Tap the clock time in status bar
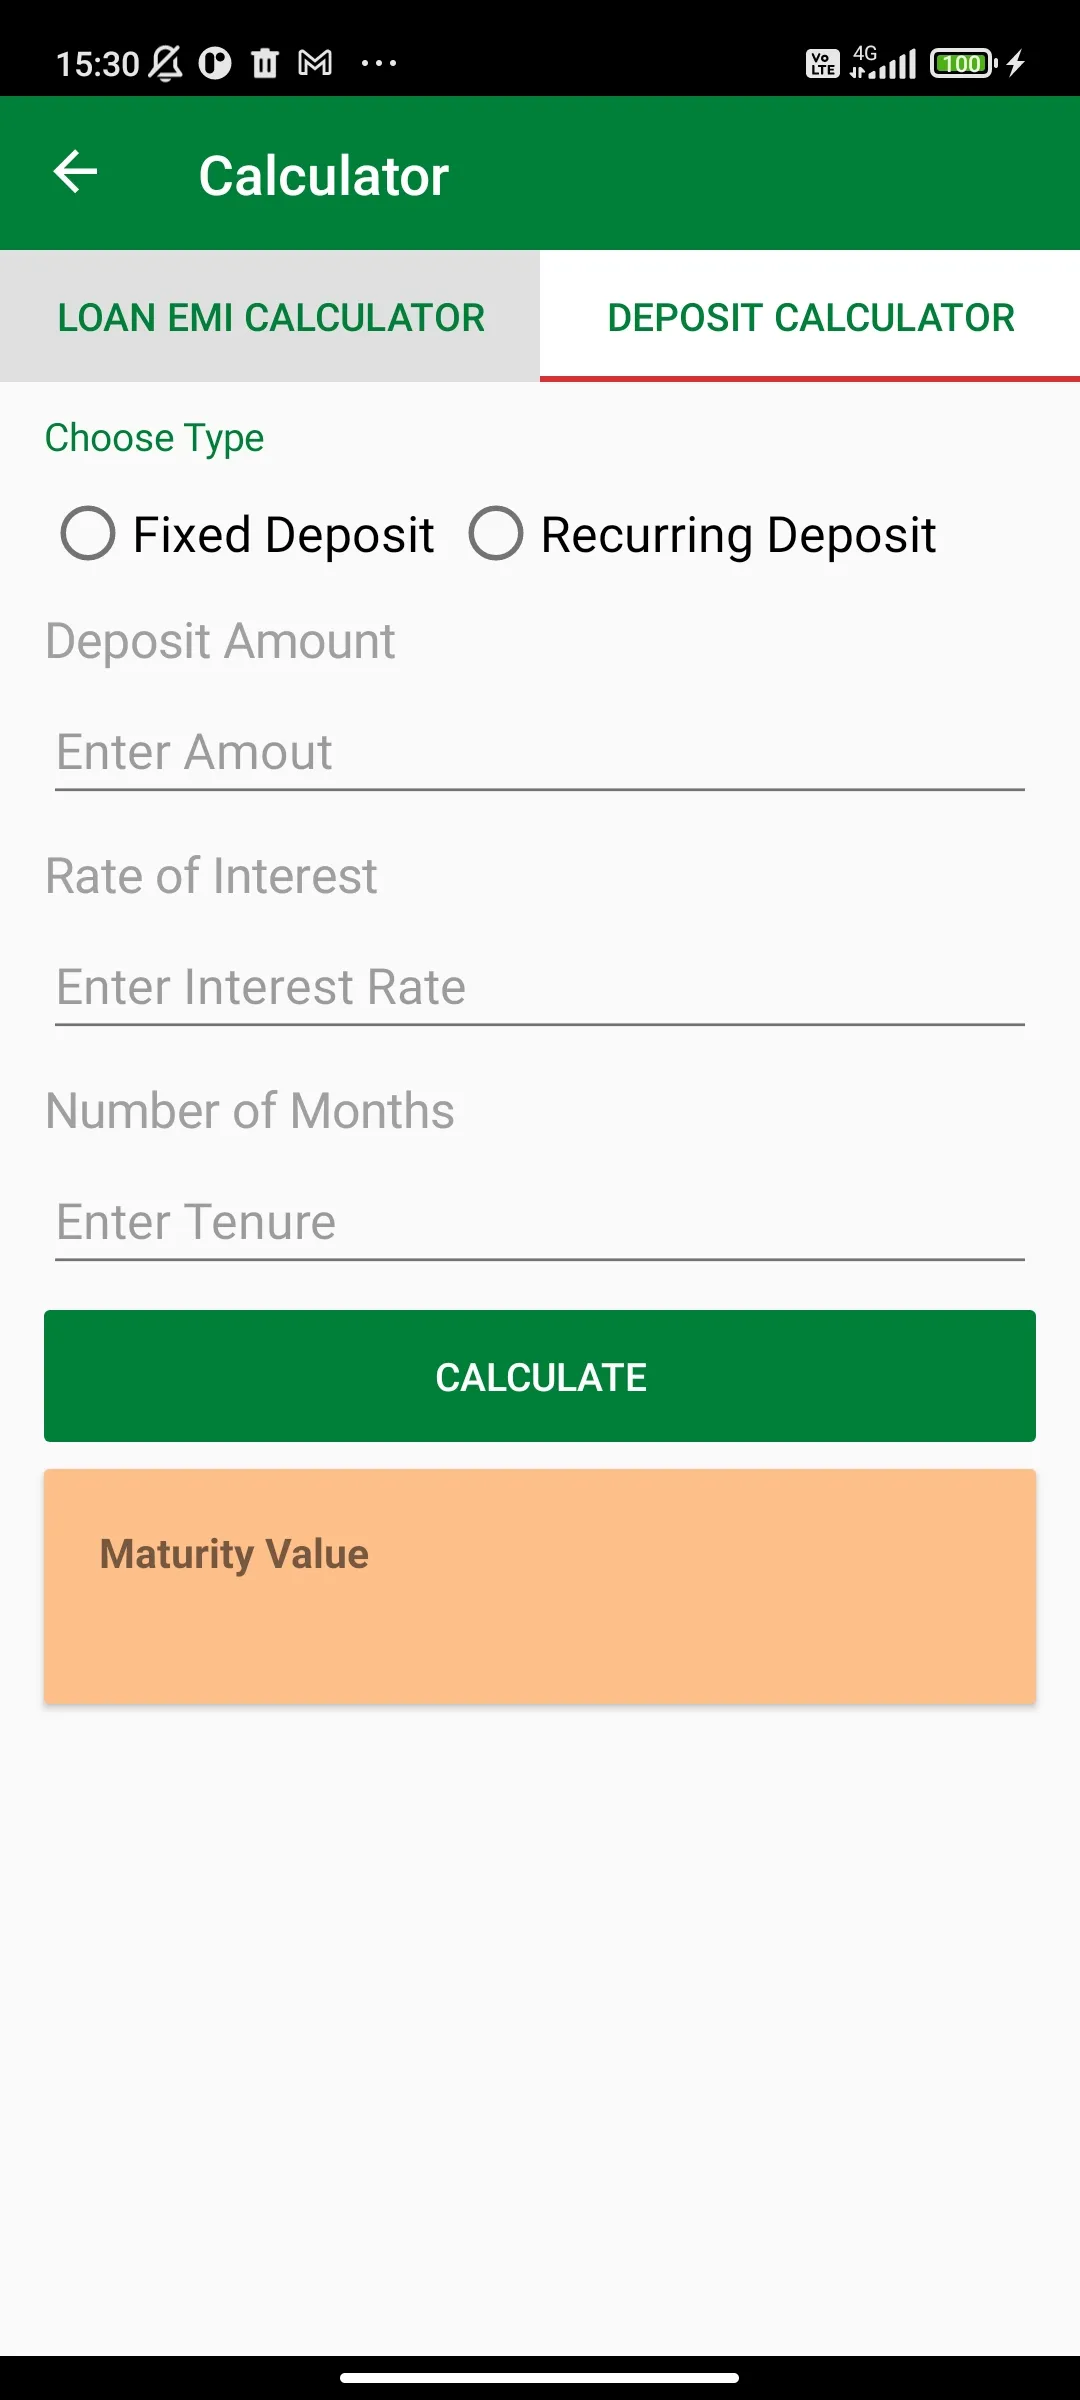 (98, 64)
